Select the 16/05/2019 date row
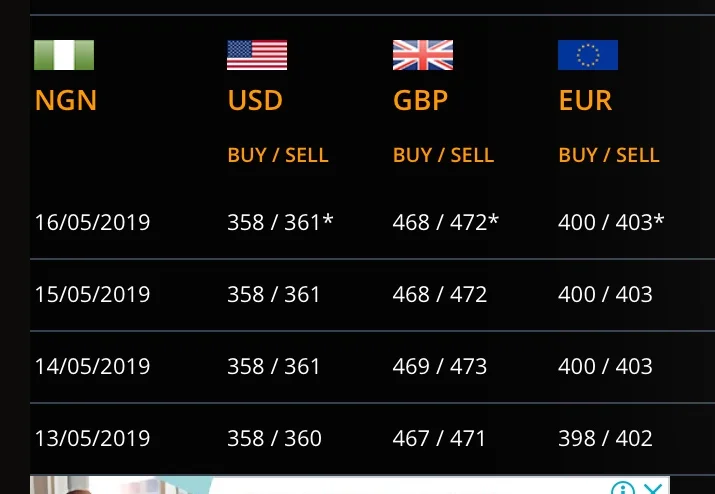The width and height of the screenshot is (715, 494). pos(92,222)
